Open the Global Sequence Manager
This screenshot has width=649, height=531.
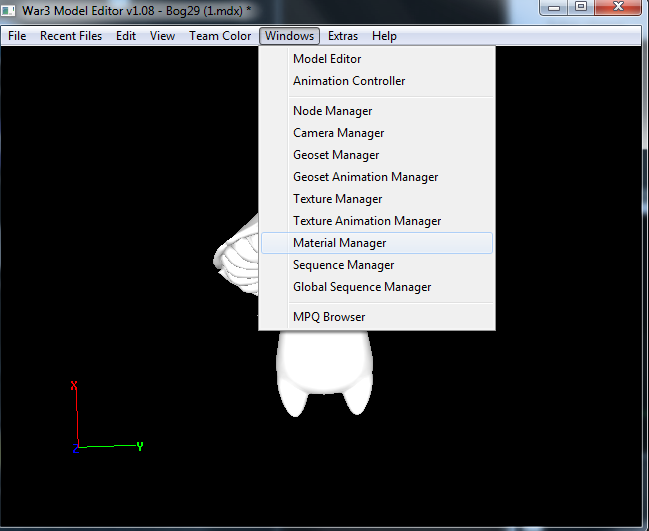377,287
